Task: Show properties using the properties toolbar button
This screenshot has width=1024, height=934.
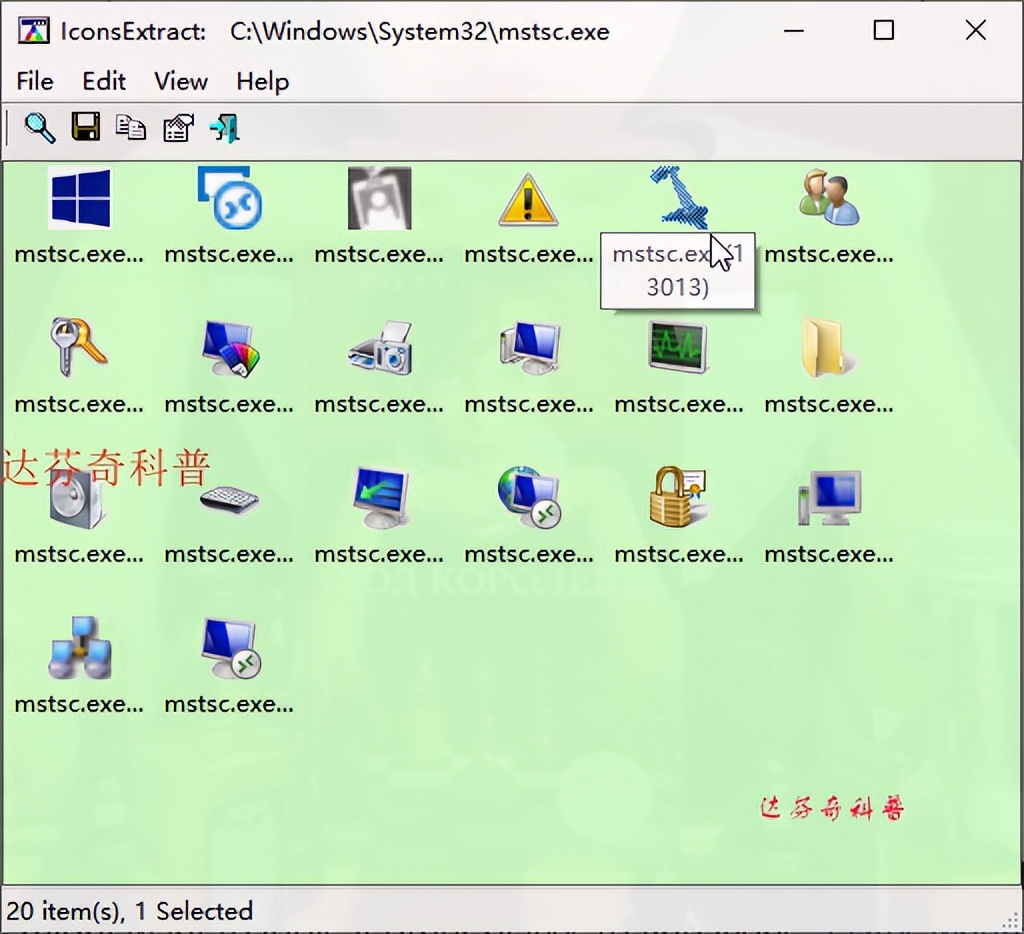Action: pyautogui.click(x=177, y=127)
